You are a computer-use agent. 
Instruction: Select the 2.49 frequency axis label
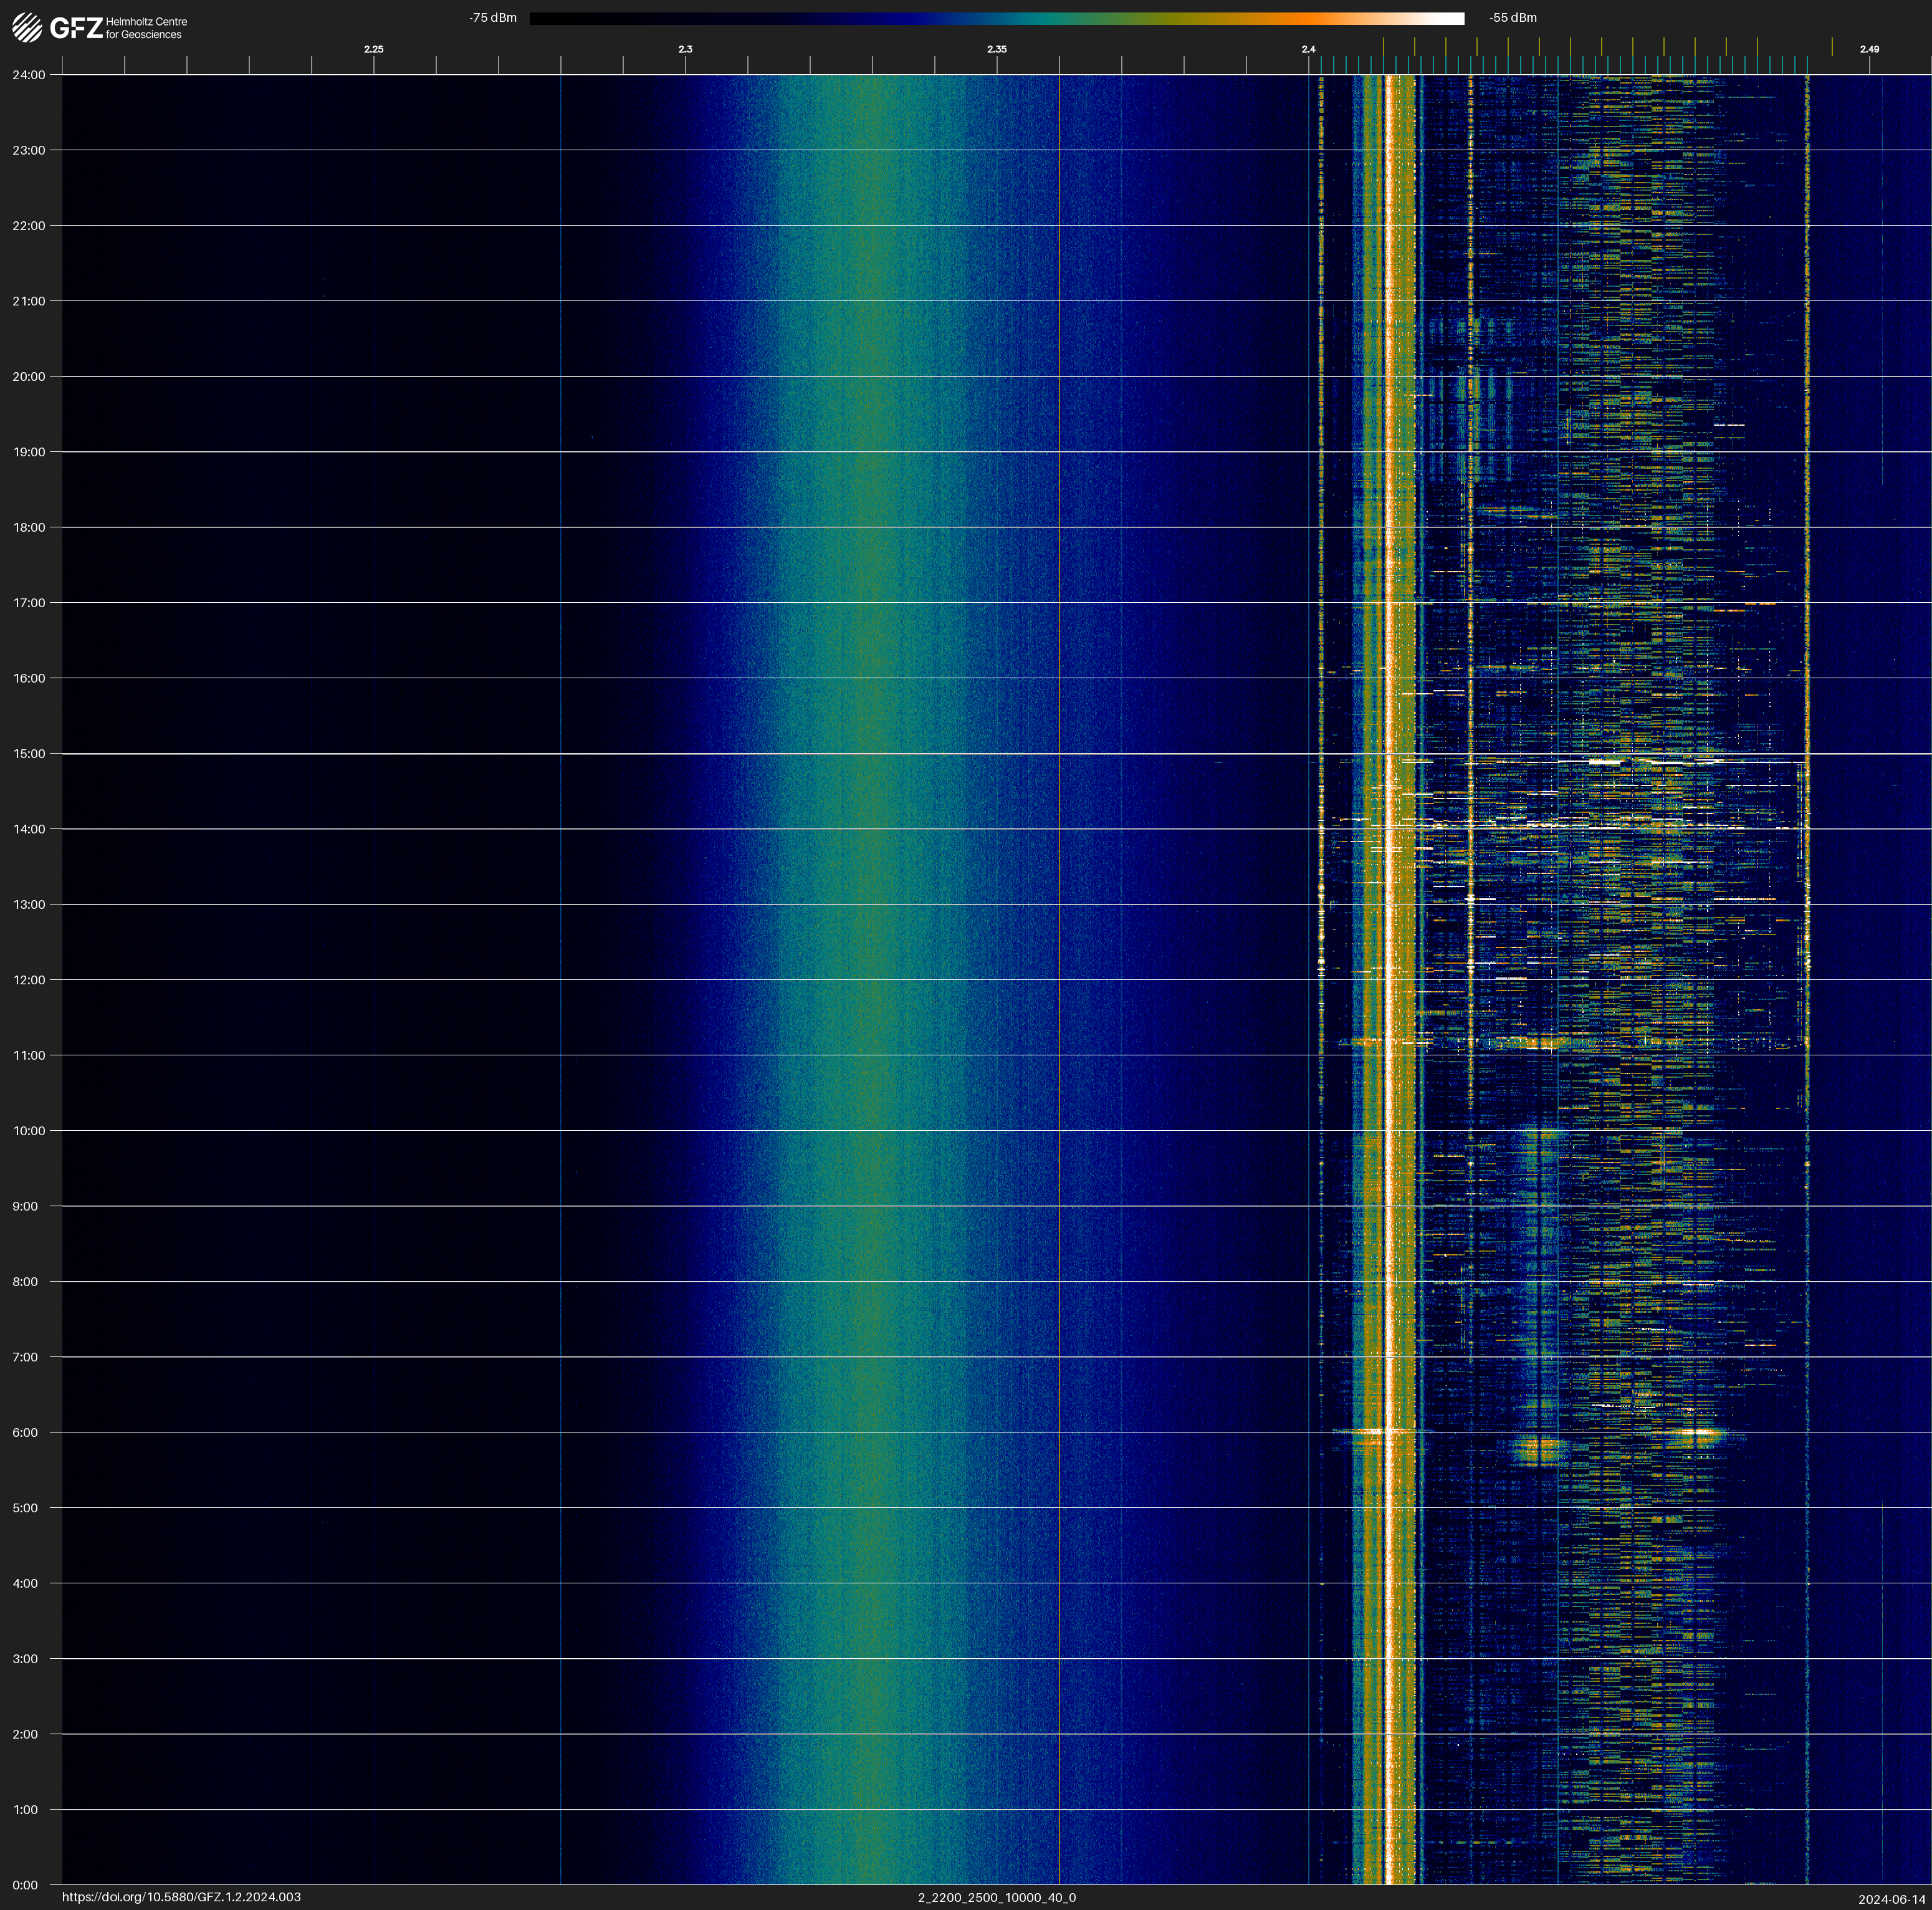tap(1869, 49)
